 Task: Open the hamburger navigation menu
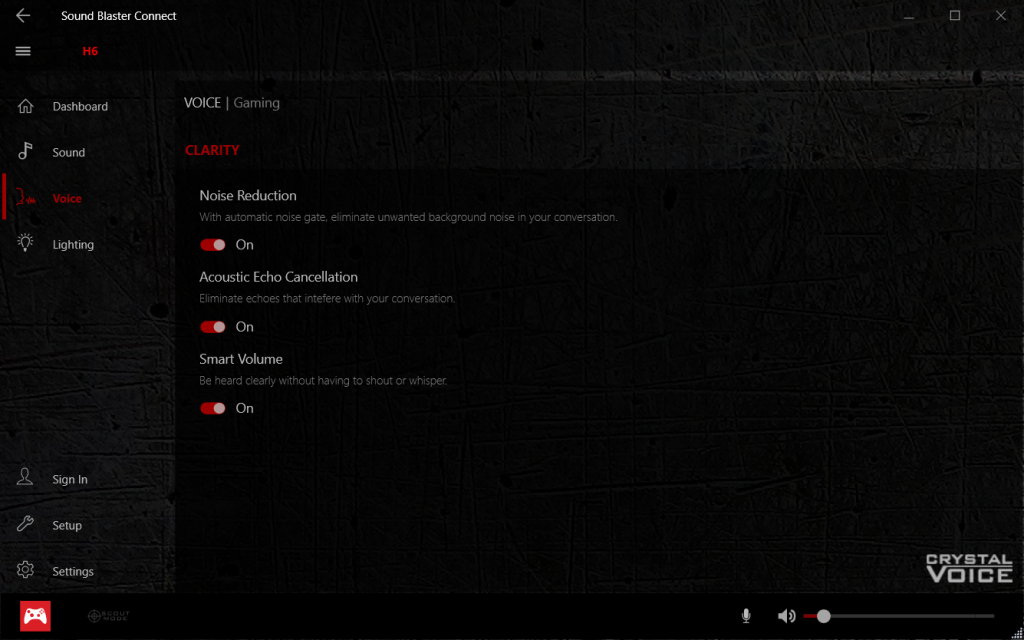[x=23, y=51]
